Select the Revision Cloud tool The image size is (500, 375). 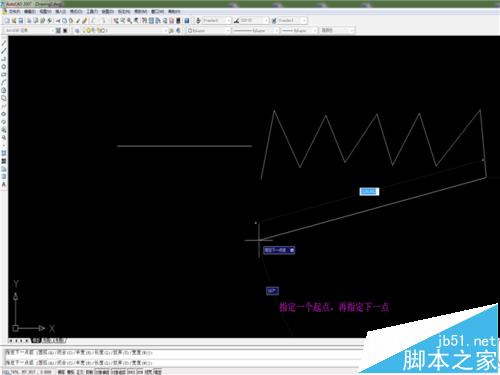click(x=4, y=98)
